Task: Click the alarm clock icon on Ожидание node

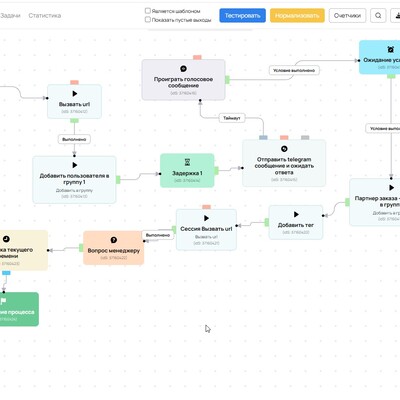Action: 391,50
